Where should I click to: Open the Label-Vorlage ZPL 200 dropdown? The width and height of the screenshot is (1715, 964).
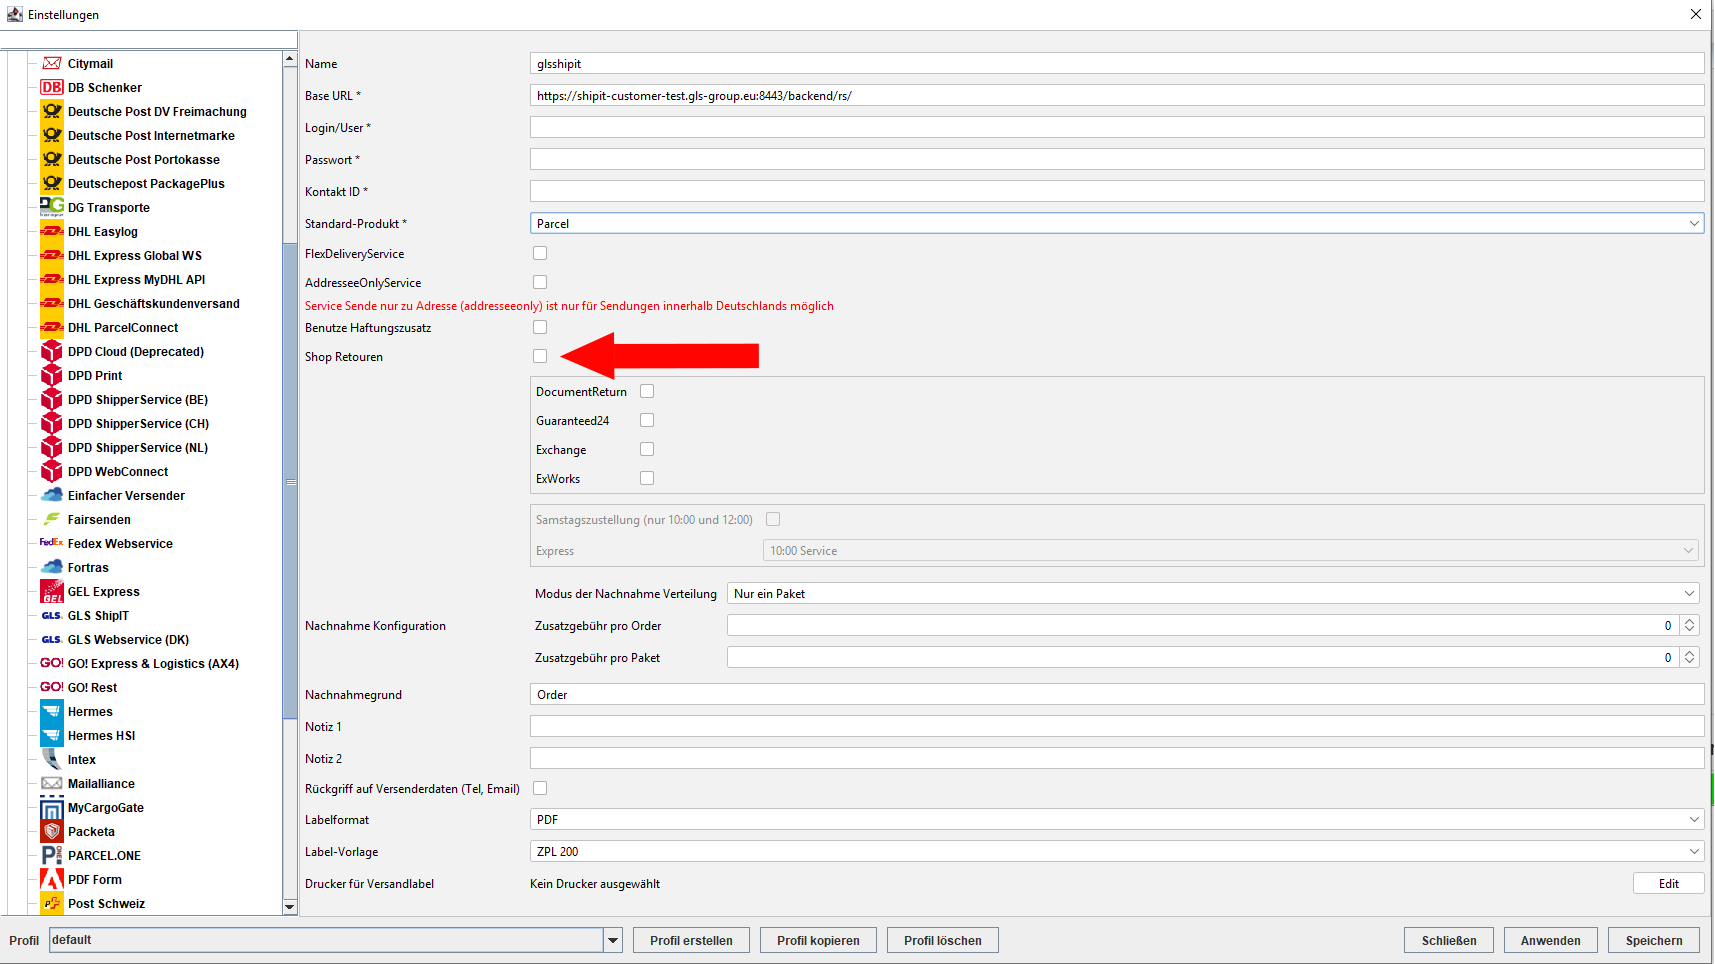pos(1117,851)
